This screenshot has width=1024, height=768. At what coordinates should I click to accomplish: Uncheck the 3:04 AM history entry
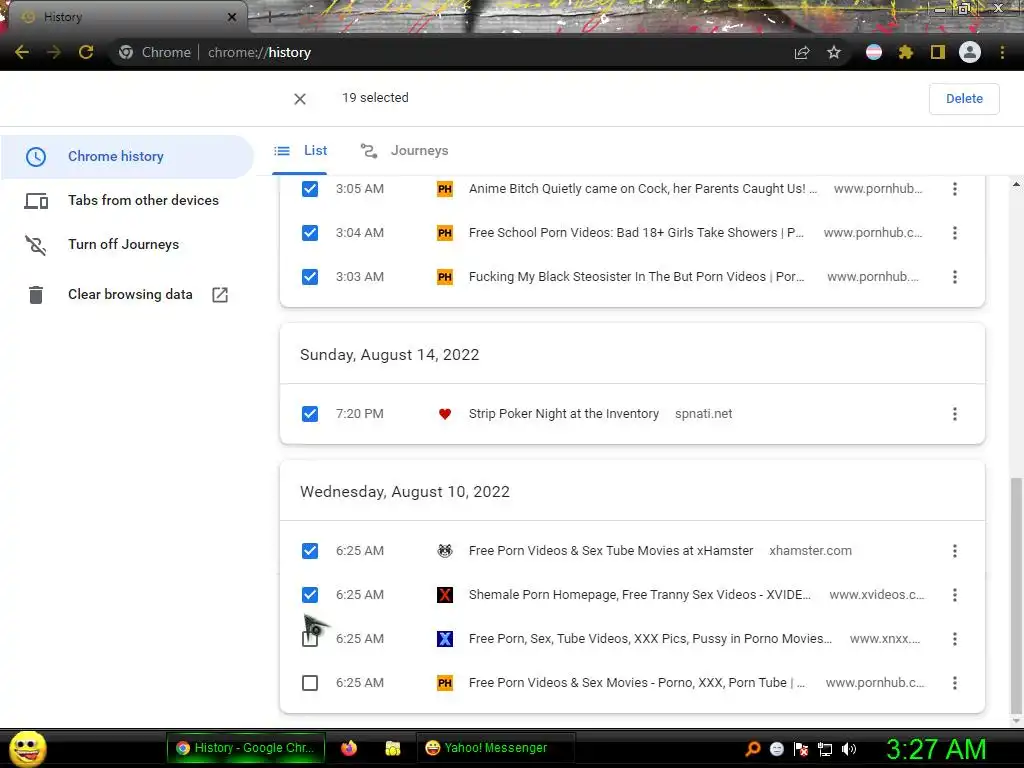[x=310, y=233]
